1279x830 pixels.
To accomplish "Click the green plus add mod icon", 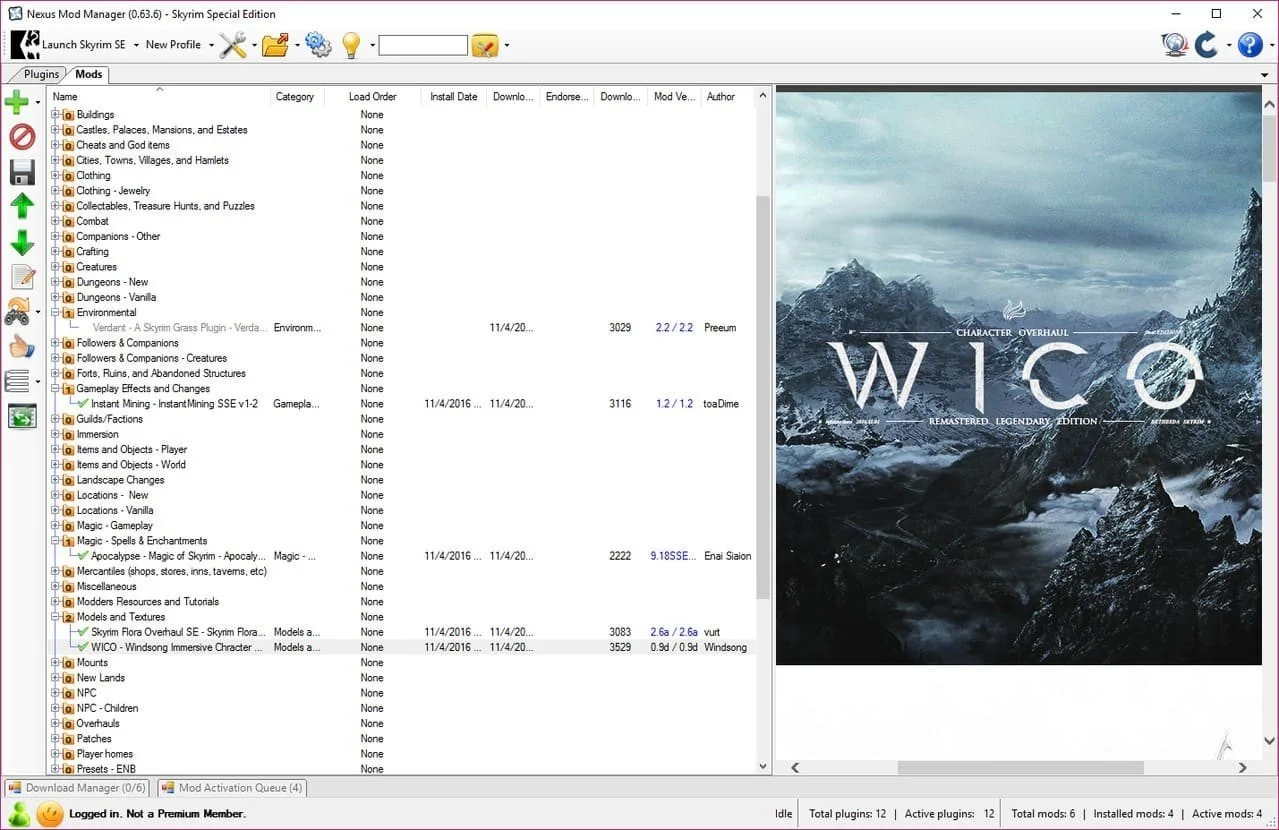I will point(18,101).
